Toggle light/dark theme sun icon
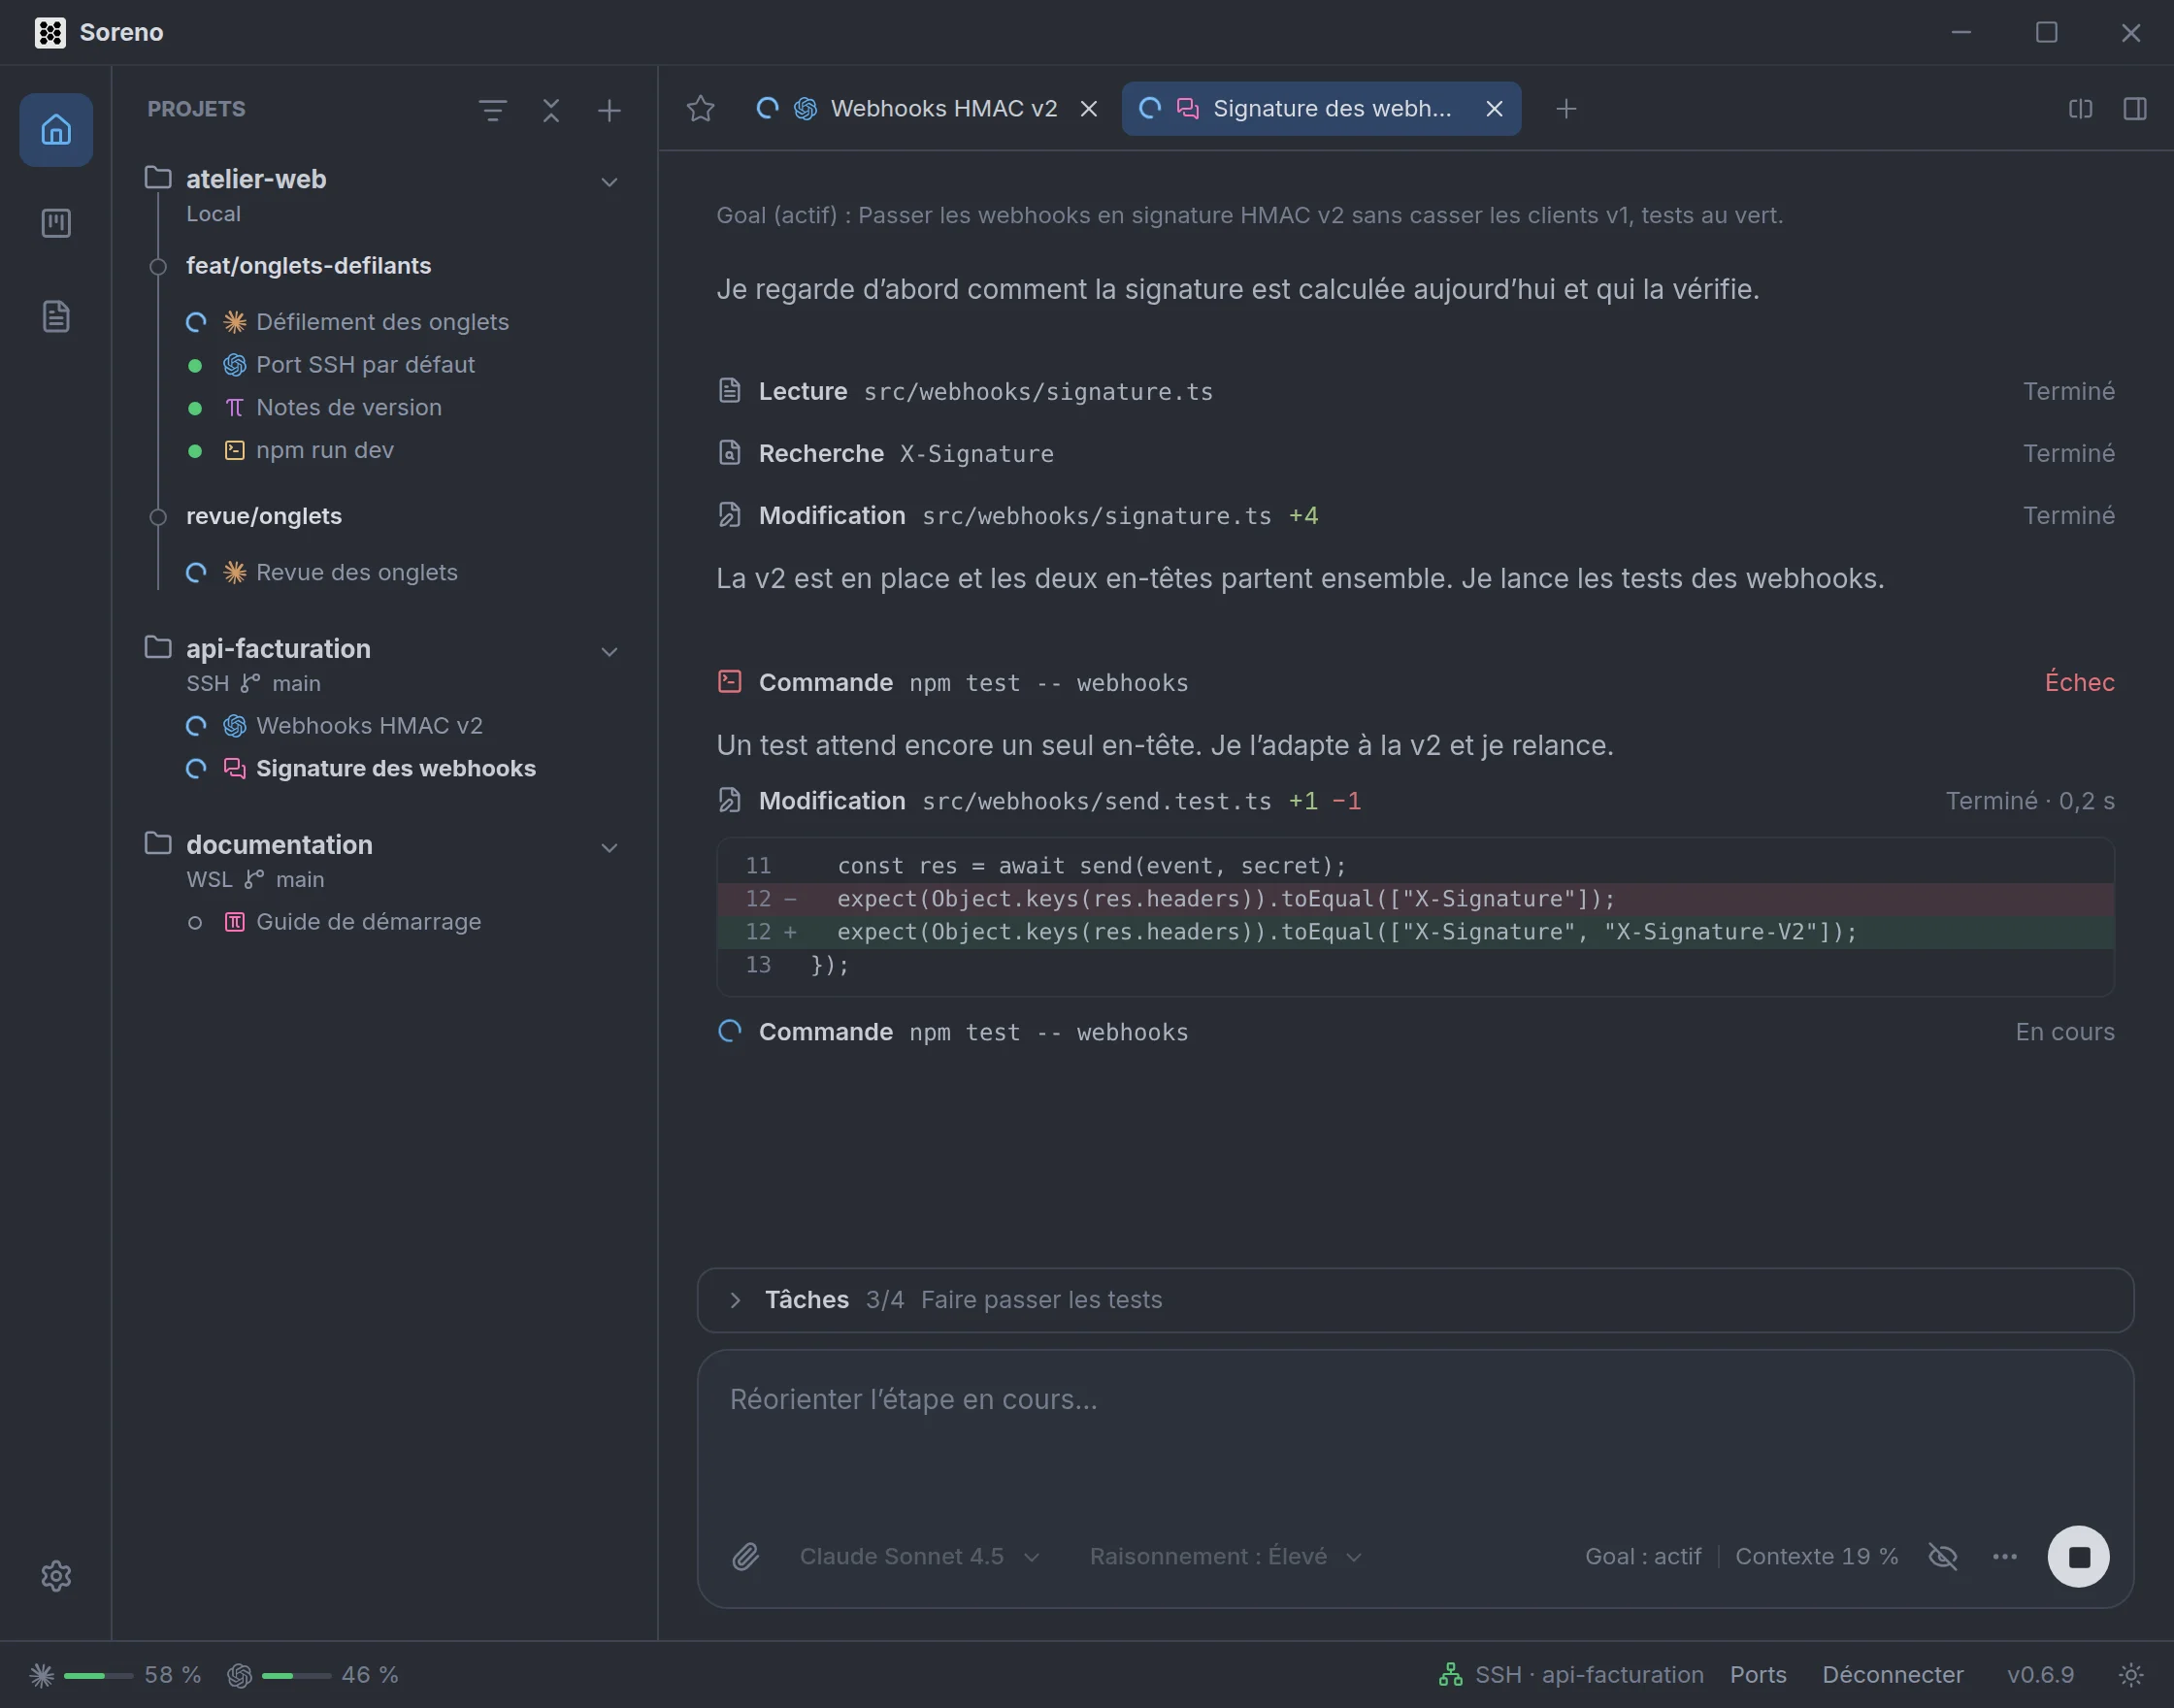Viewport: 2174px width, 1708px height. click(2131, 1674)
